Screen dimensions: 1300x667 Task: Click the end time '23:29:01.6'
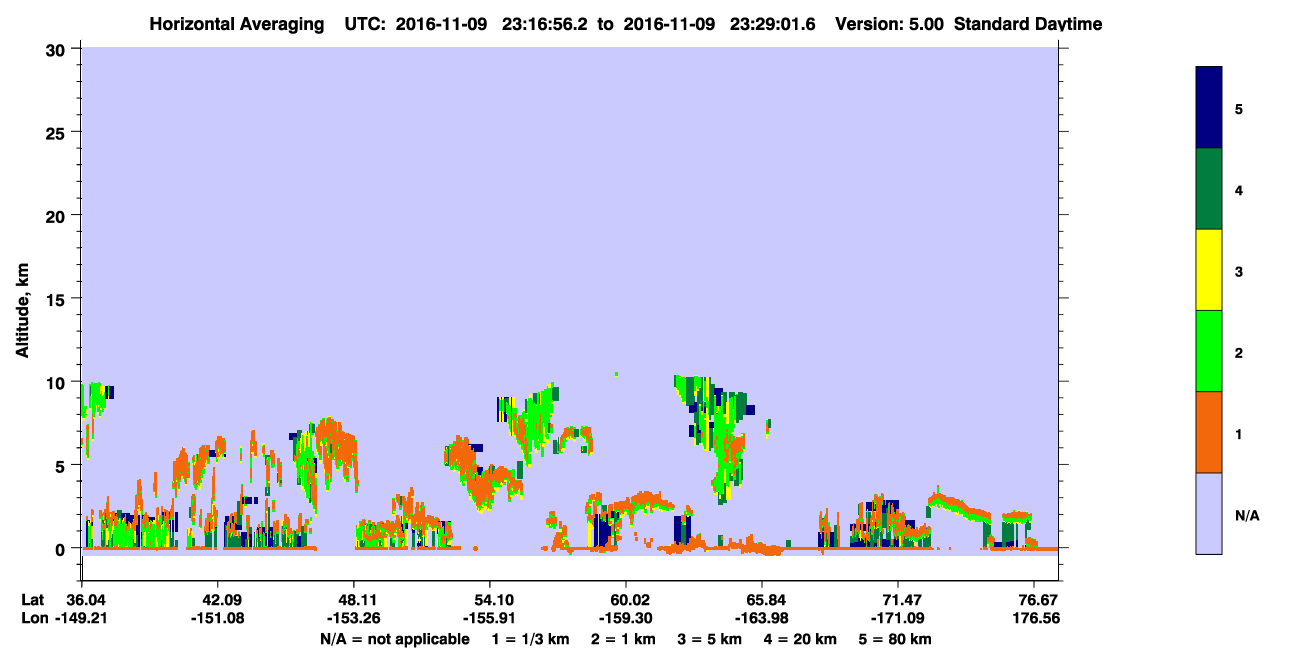click(772, 24)
